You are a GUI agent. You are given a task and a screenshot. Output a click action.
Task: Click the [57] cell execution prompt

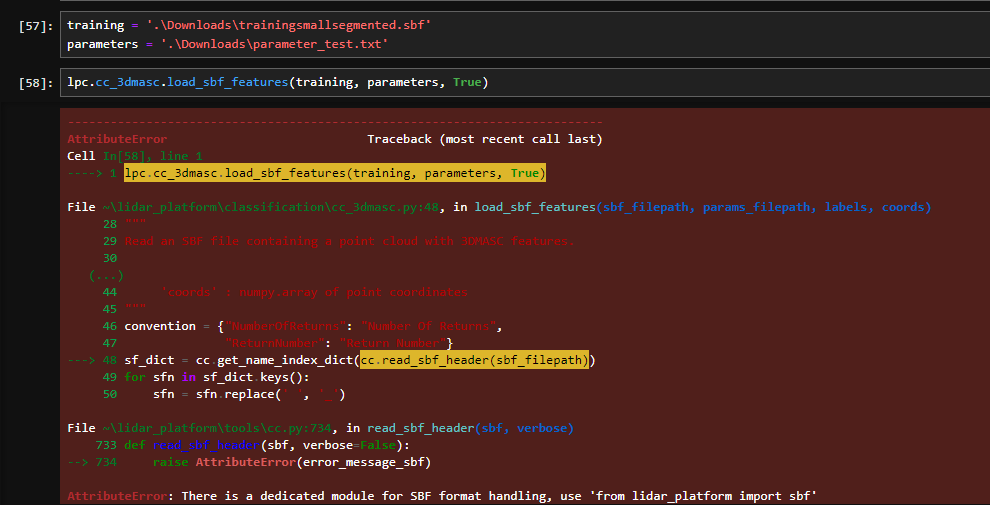[x=36, y=25]
